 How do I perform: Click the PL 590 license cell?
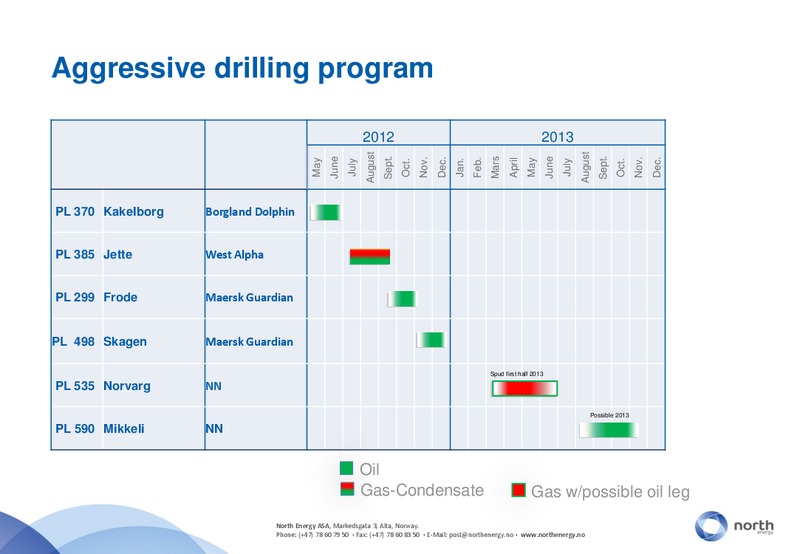[x=75, y=429]
